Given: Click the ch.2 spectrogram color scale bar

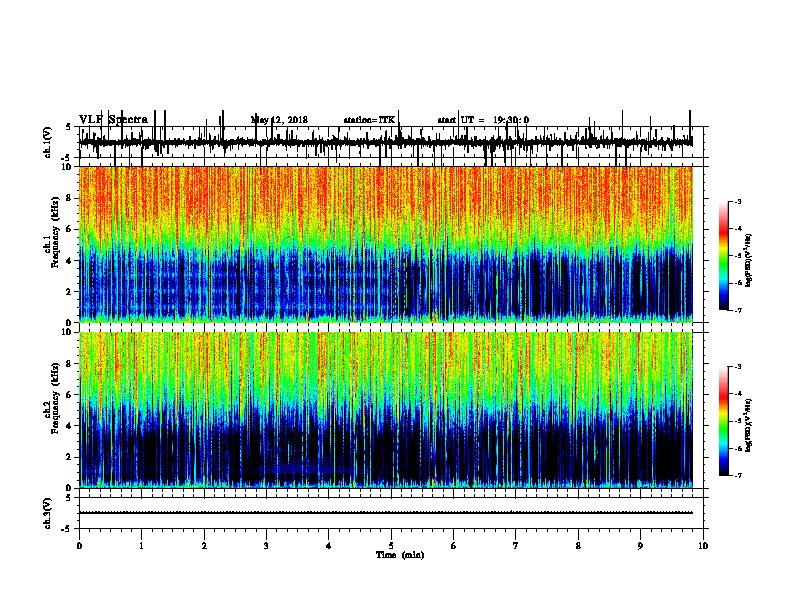Looking at the screenshot, I should click(x=724, y=421).
